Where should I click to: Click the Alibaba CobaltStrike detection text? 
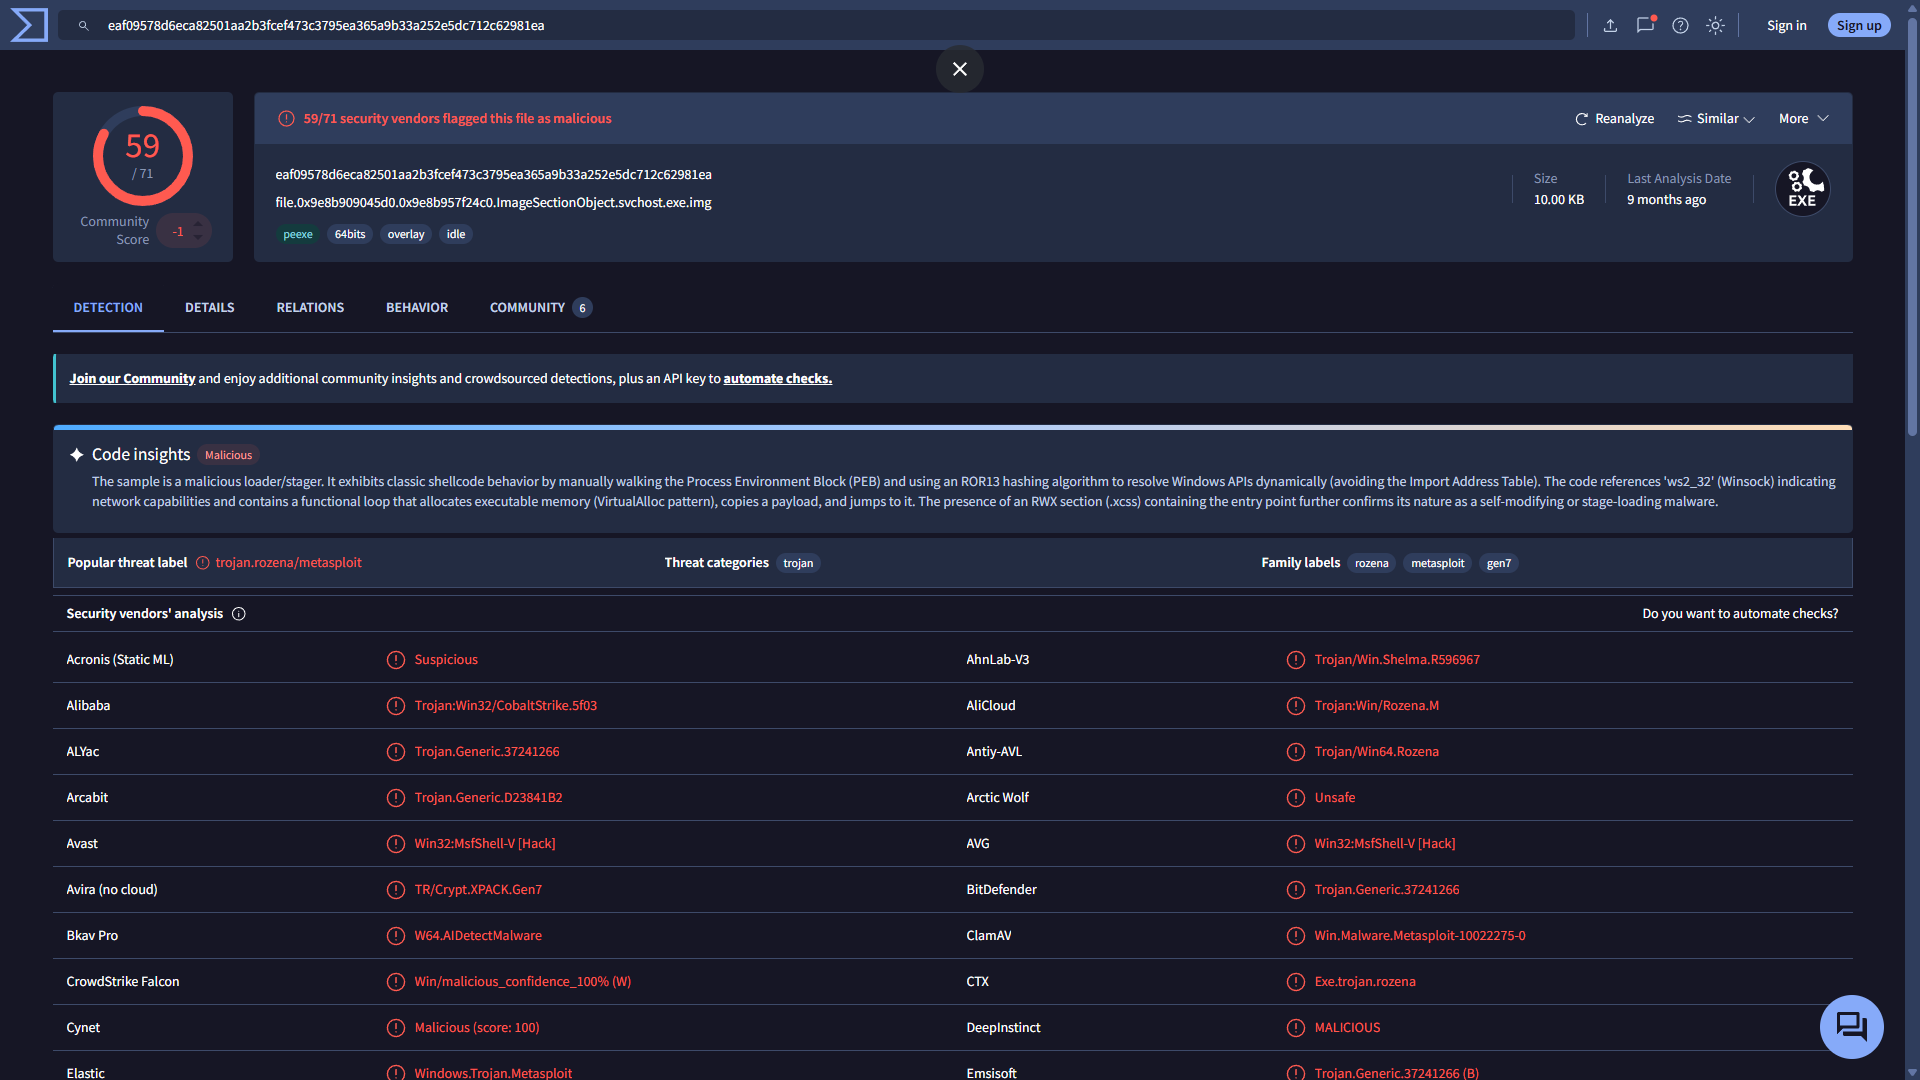point(506,706)
